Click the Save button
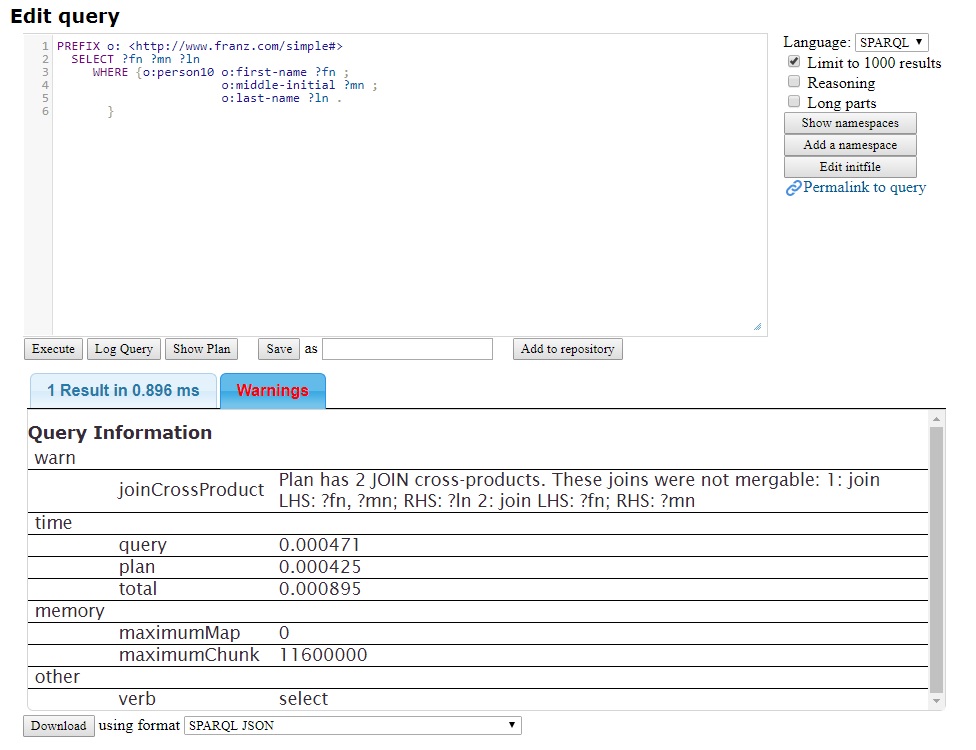 pyautogui.click(x=279, y=349)
